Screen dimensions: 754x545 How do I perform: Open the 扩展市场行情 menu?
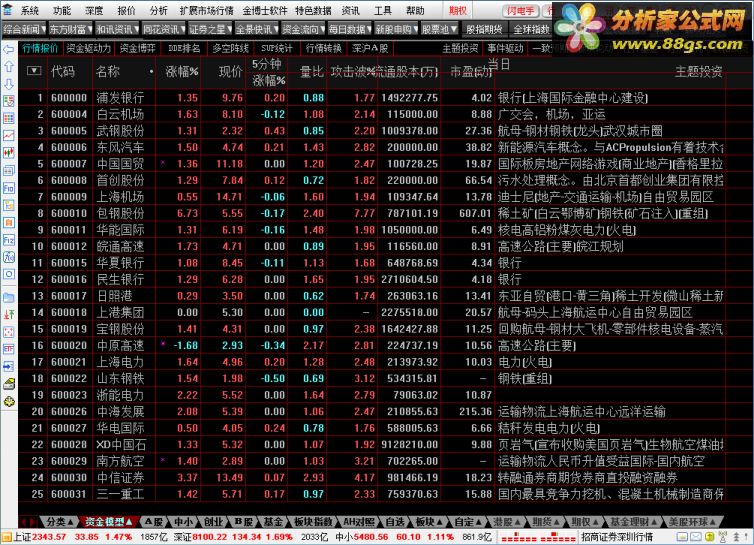206,11
